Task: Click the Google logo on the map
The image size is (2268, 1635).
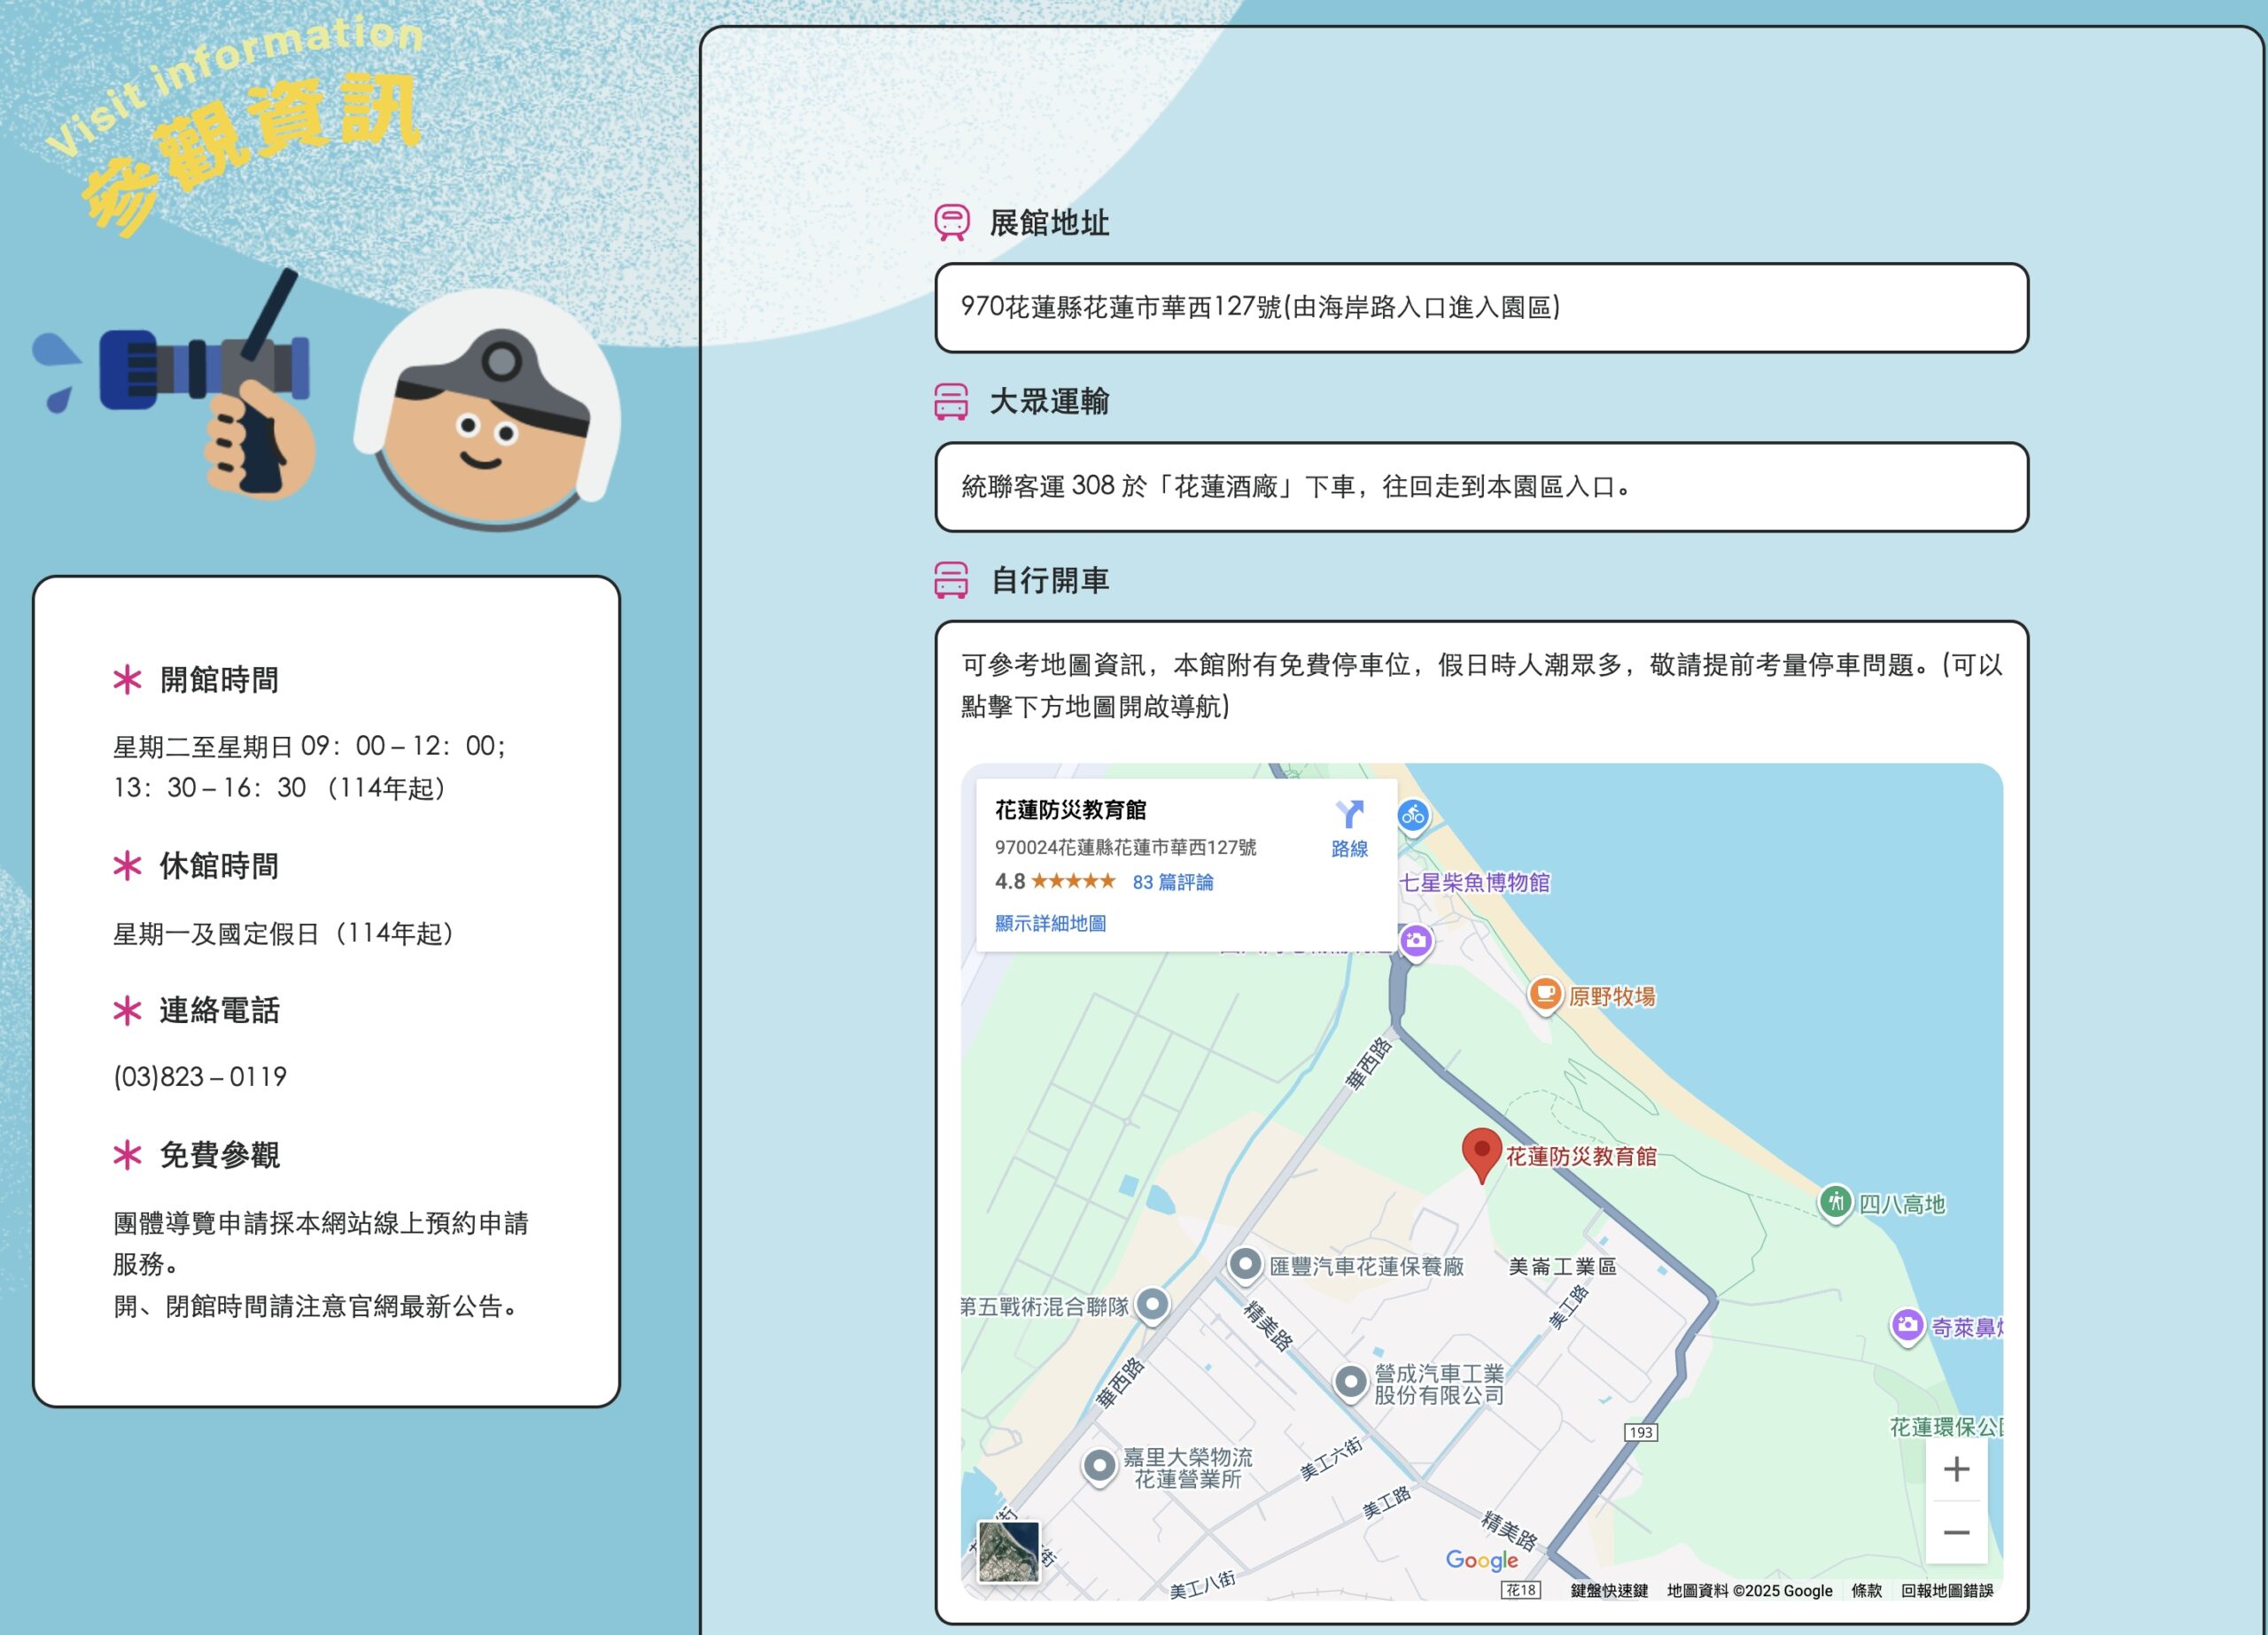Action: (1482, 1561)
